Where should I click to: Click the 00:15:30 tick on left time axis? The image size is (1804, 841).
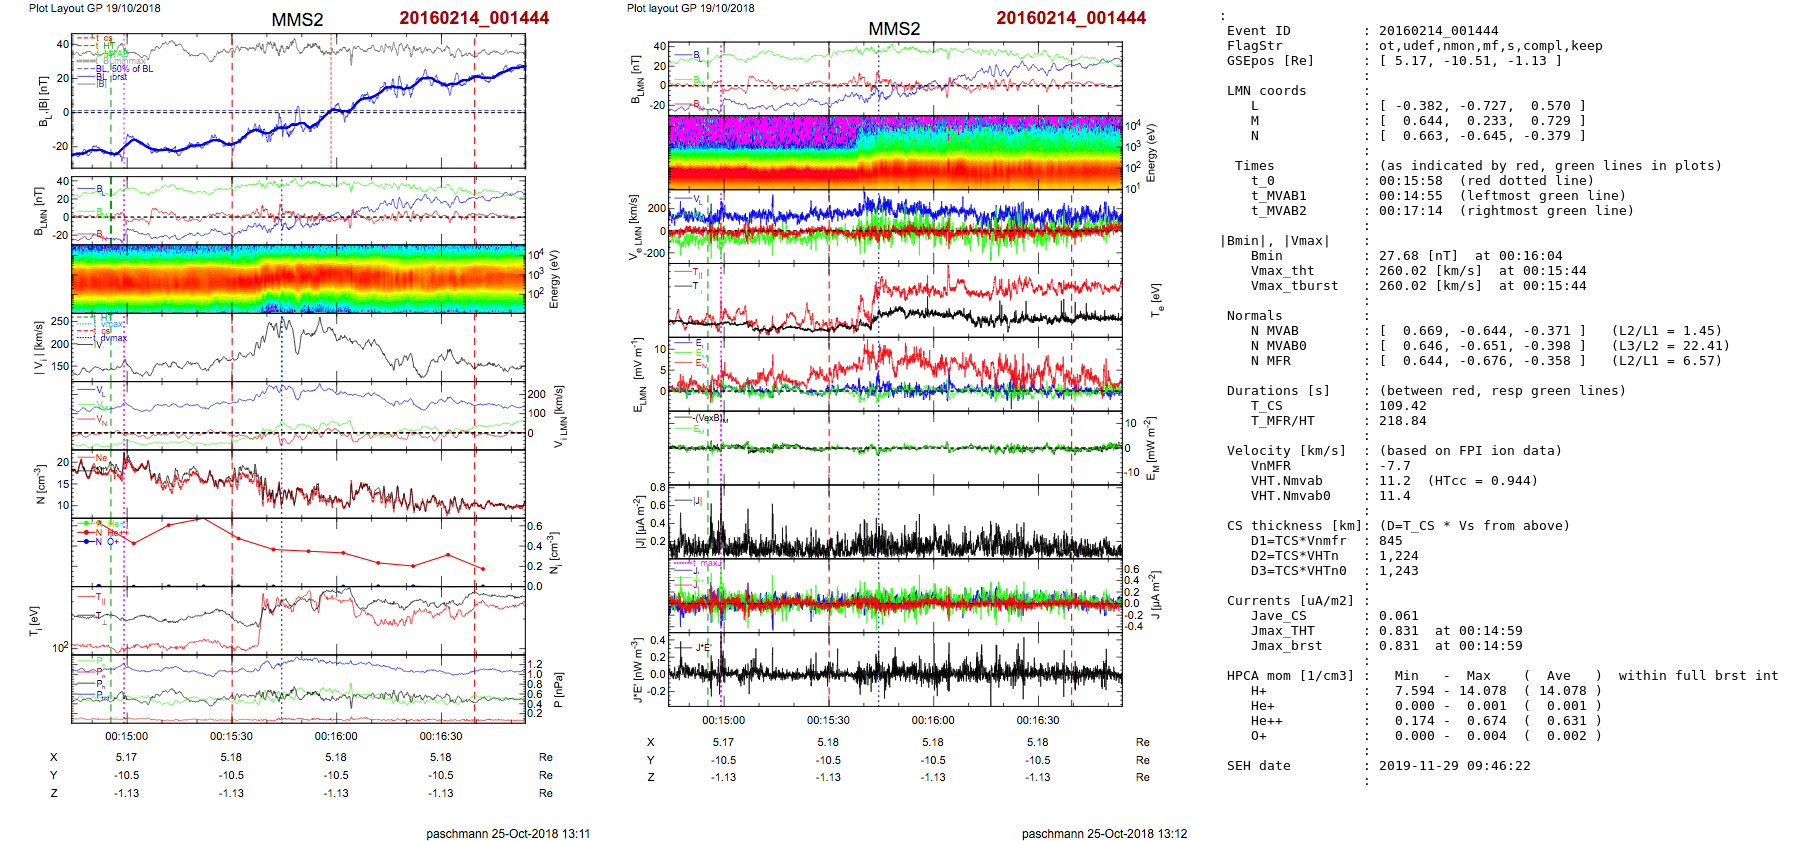coord(231,736)
